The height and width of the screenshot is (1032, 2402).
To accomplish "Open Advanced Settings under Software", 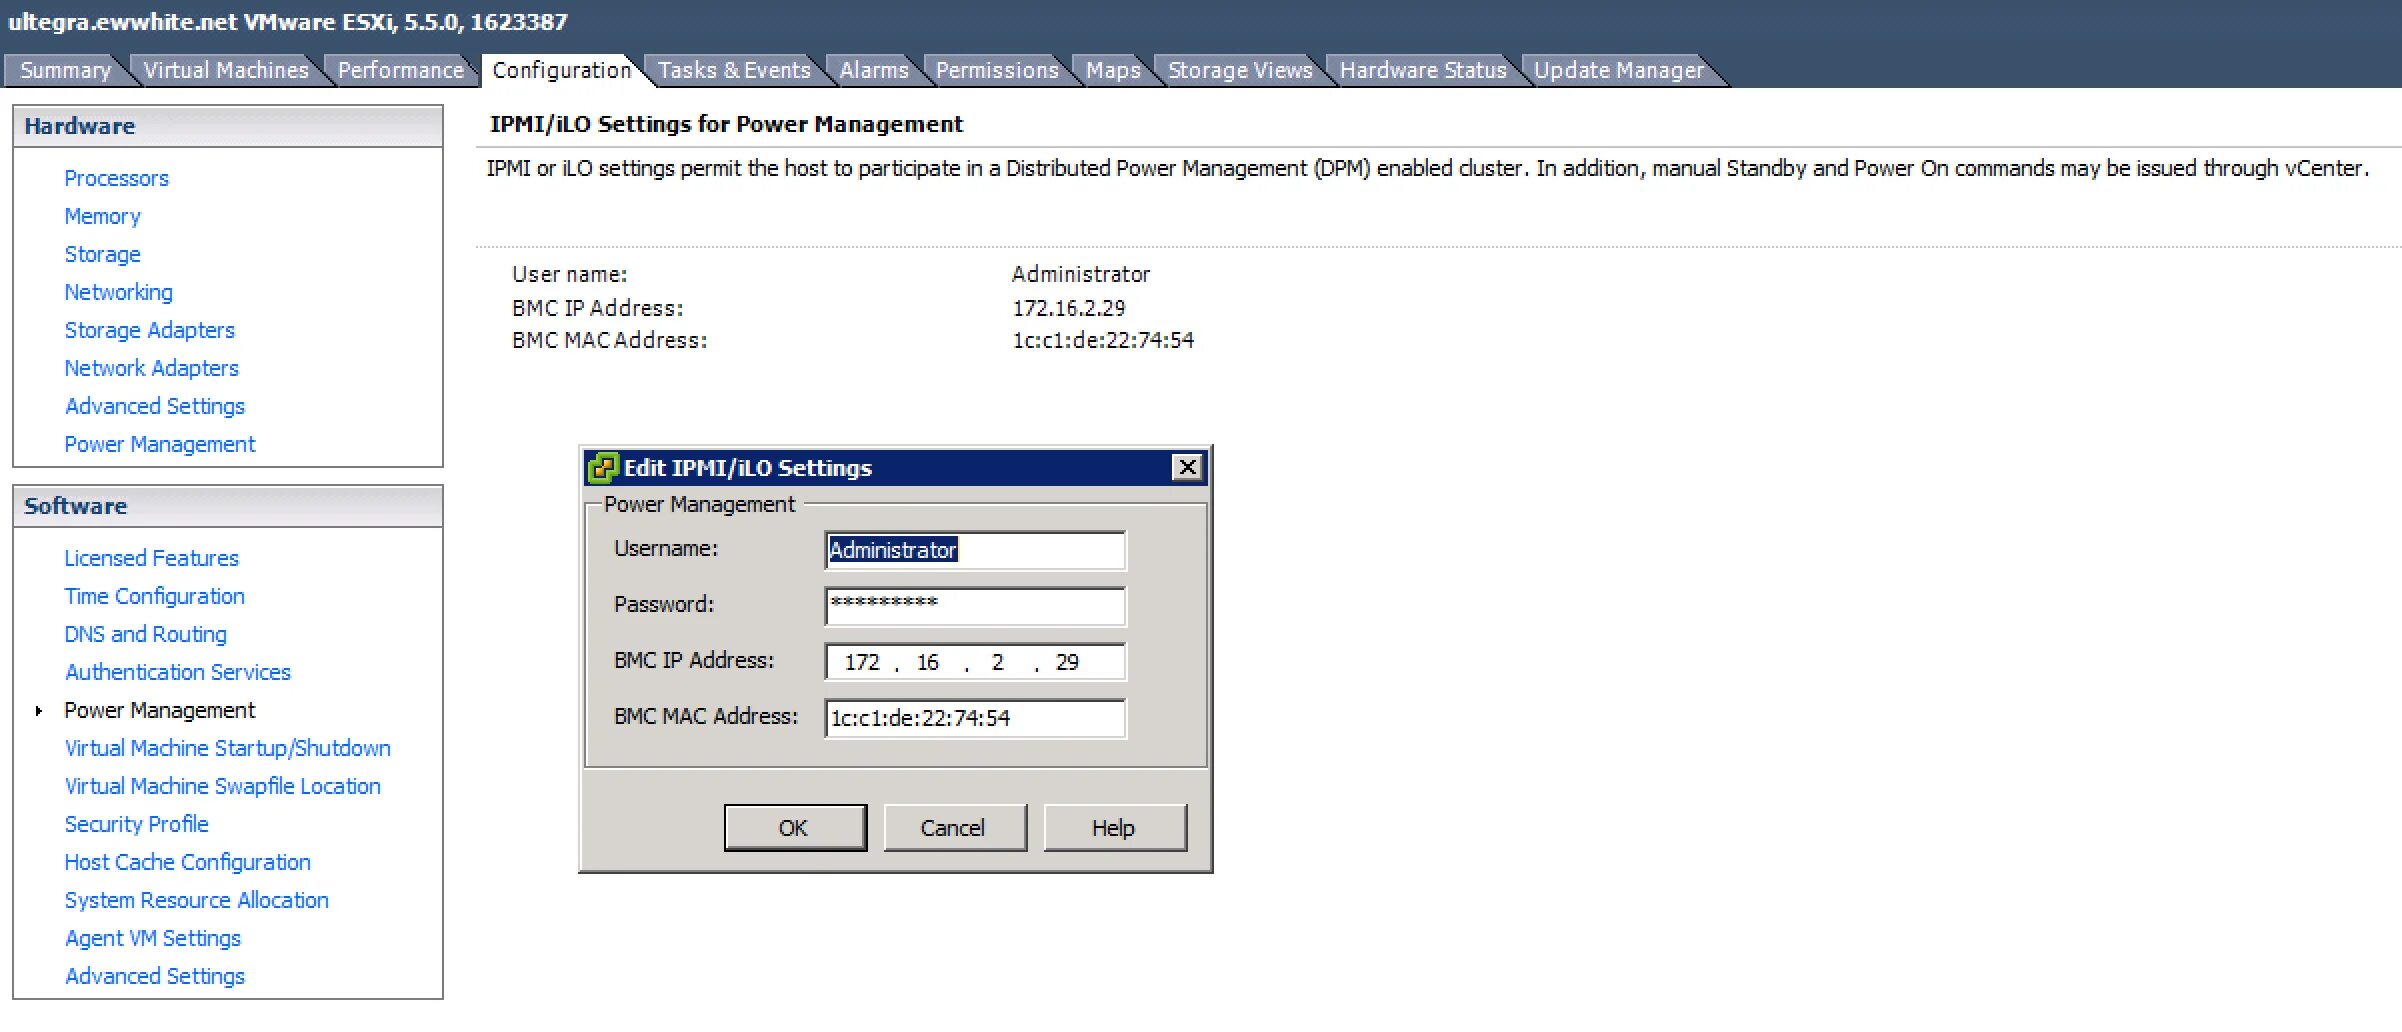I will 155,976.
